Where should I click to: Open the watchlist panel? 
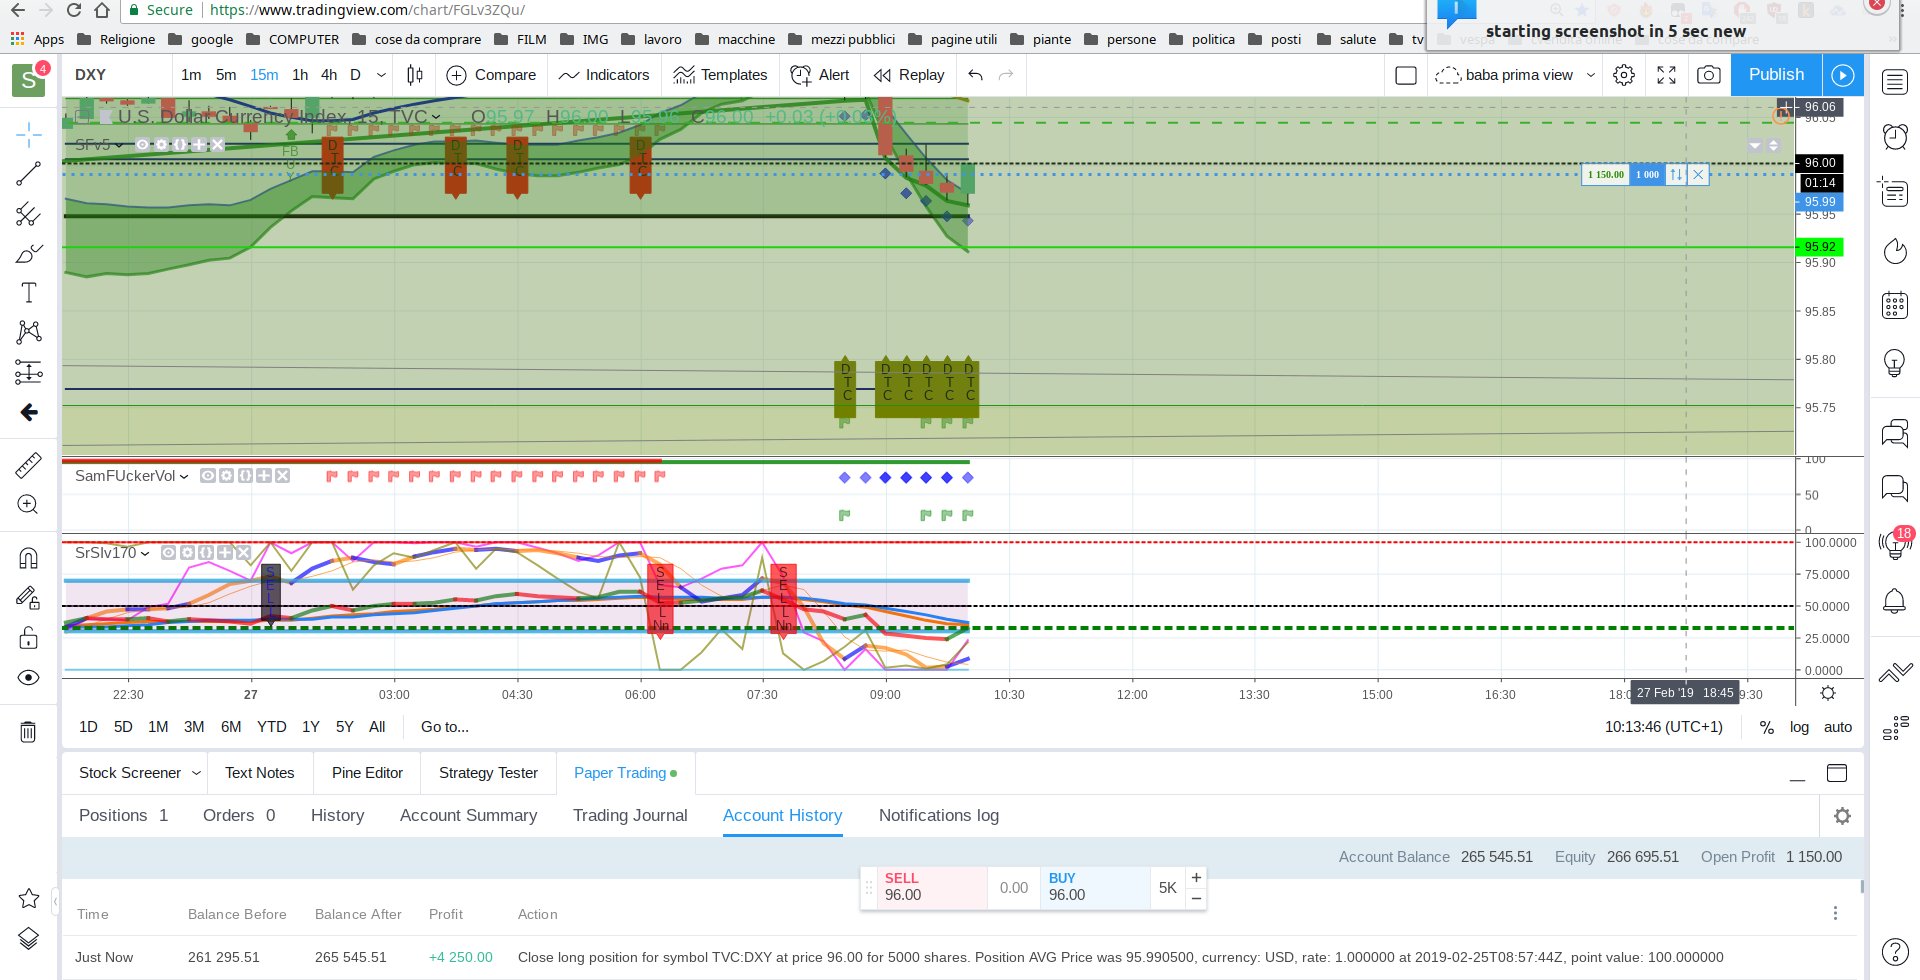point(1895,82)
